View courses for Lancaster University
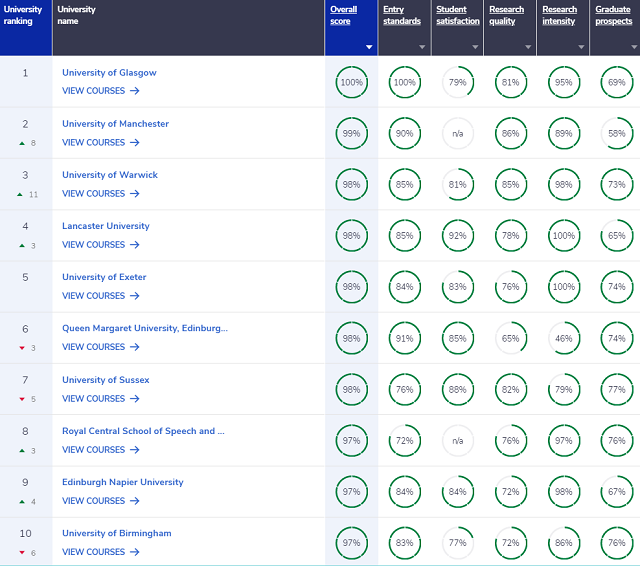Image resolution: width=640 pixels, height=566 pixels. pyautogui.click(x=101, y=244)
